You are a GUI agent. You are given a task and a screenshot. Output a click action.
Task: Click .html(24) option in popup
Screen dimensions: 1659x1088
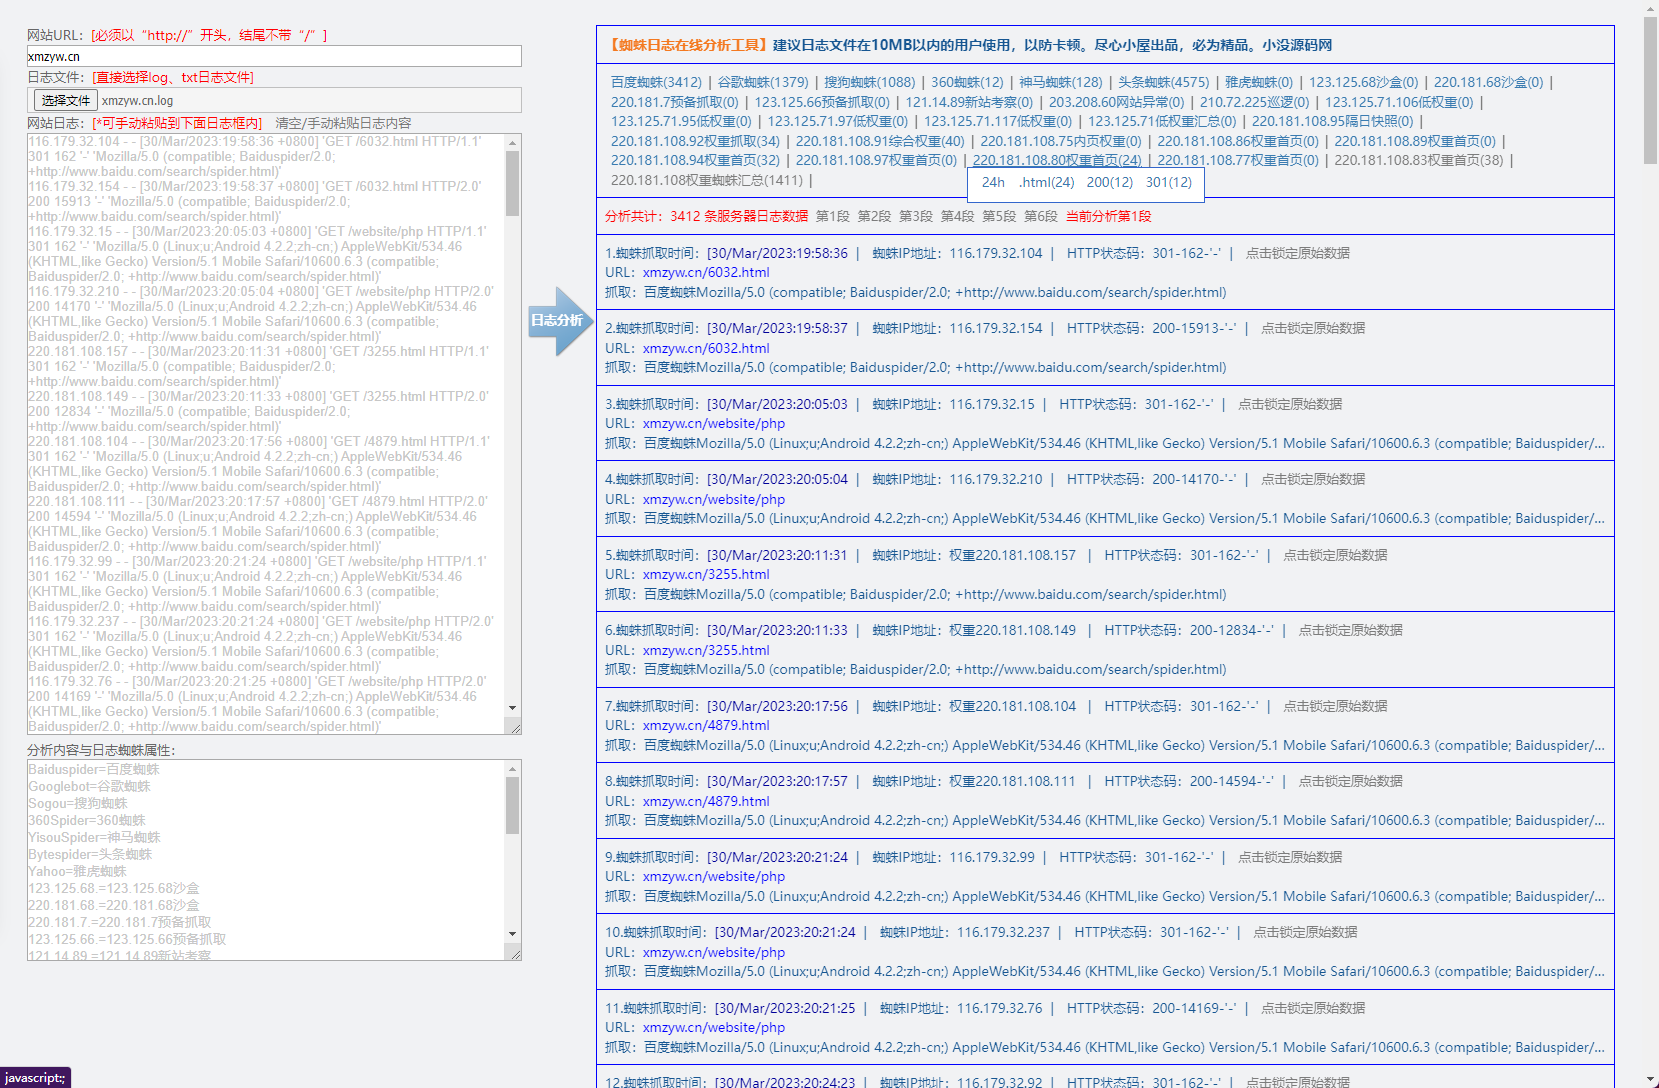(x=1047, y=182)
